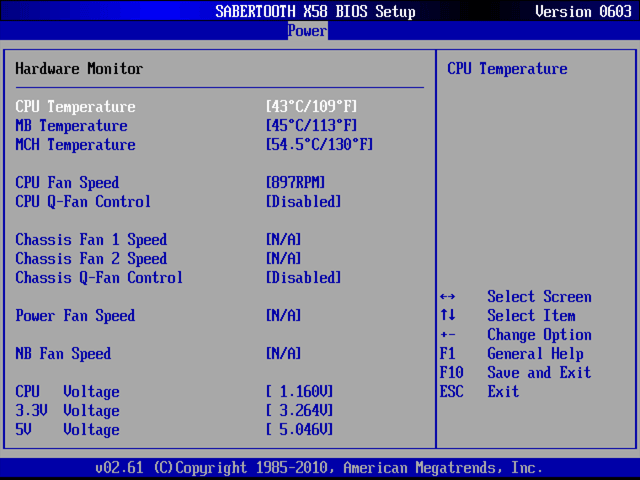
Task: Select Chassis Fan 1 Speed label
Action: pyautogui.click(x=91, y=240)
